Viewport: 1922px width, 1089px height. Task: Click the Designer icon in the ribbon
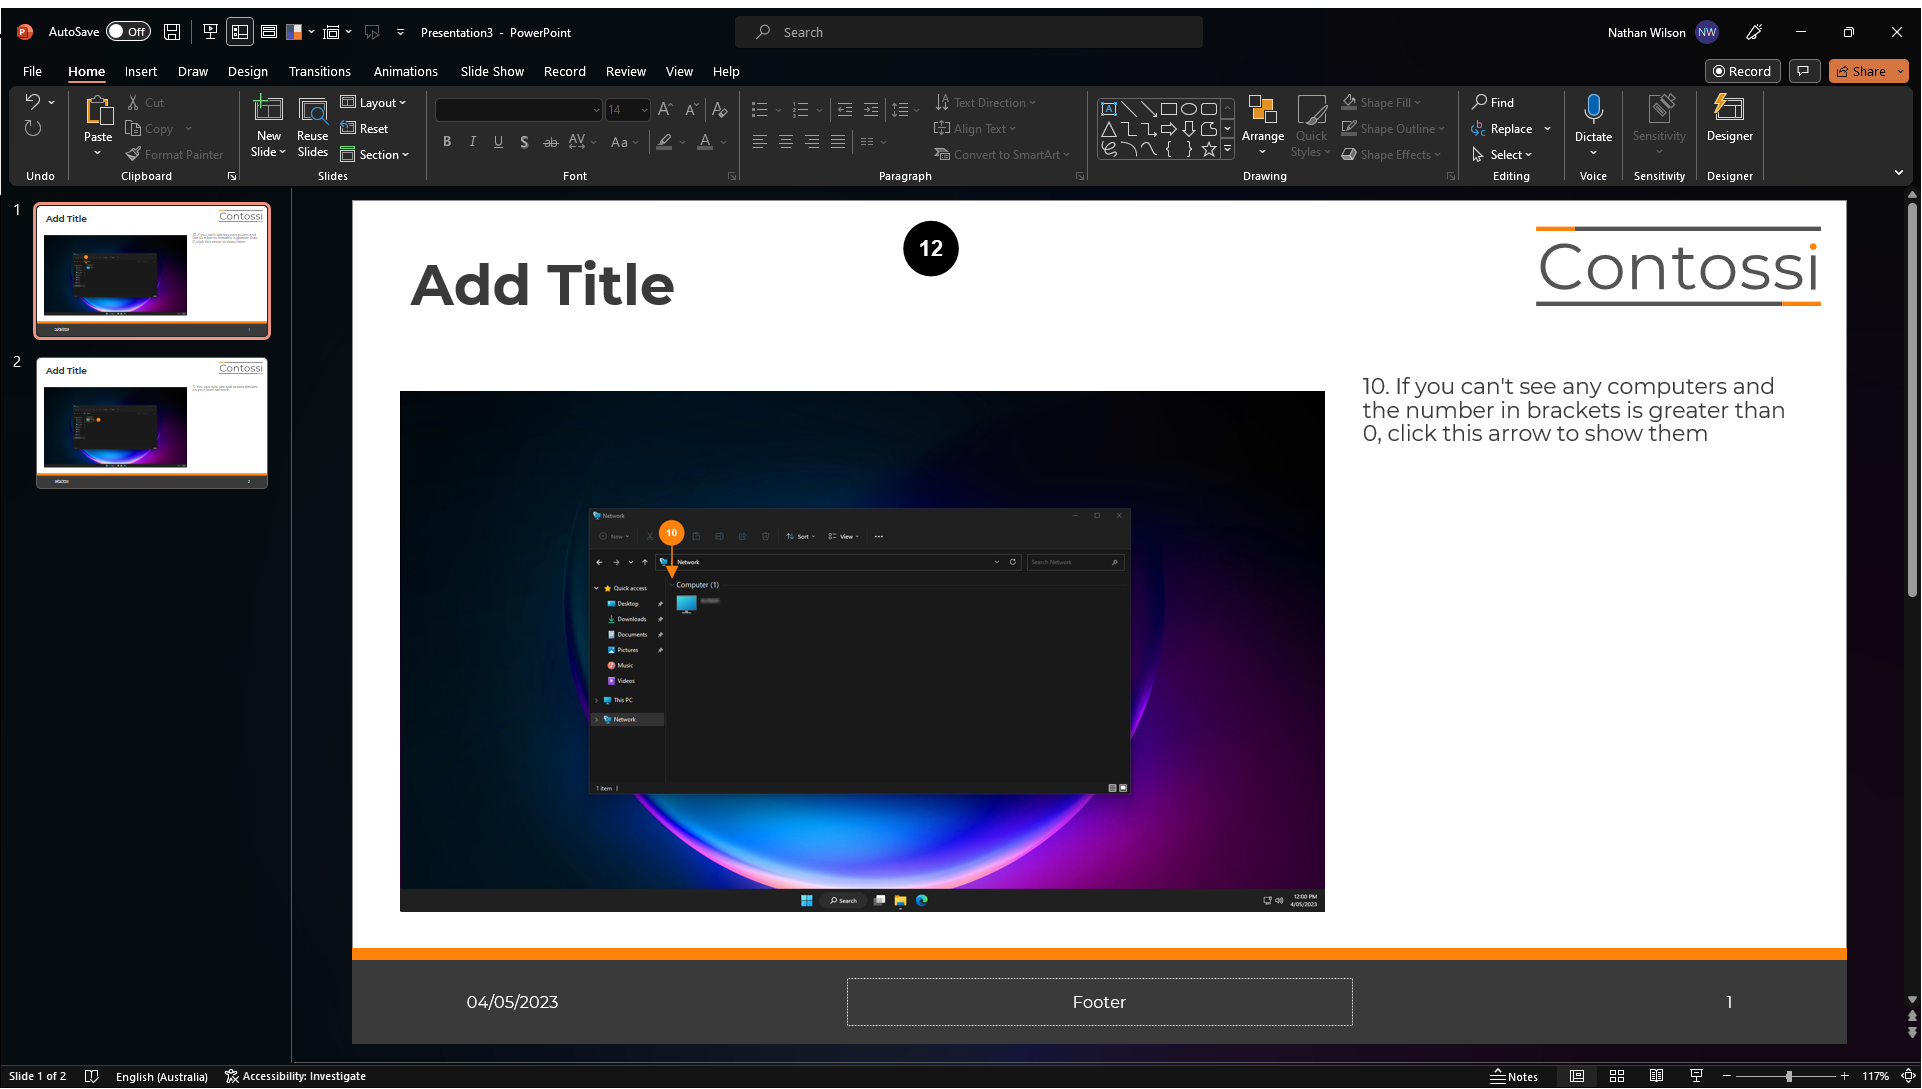pyautogui.click(x=1729, y=110)
